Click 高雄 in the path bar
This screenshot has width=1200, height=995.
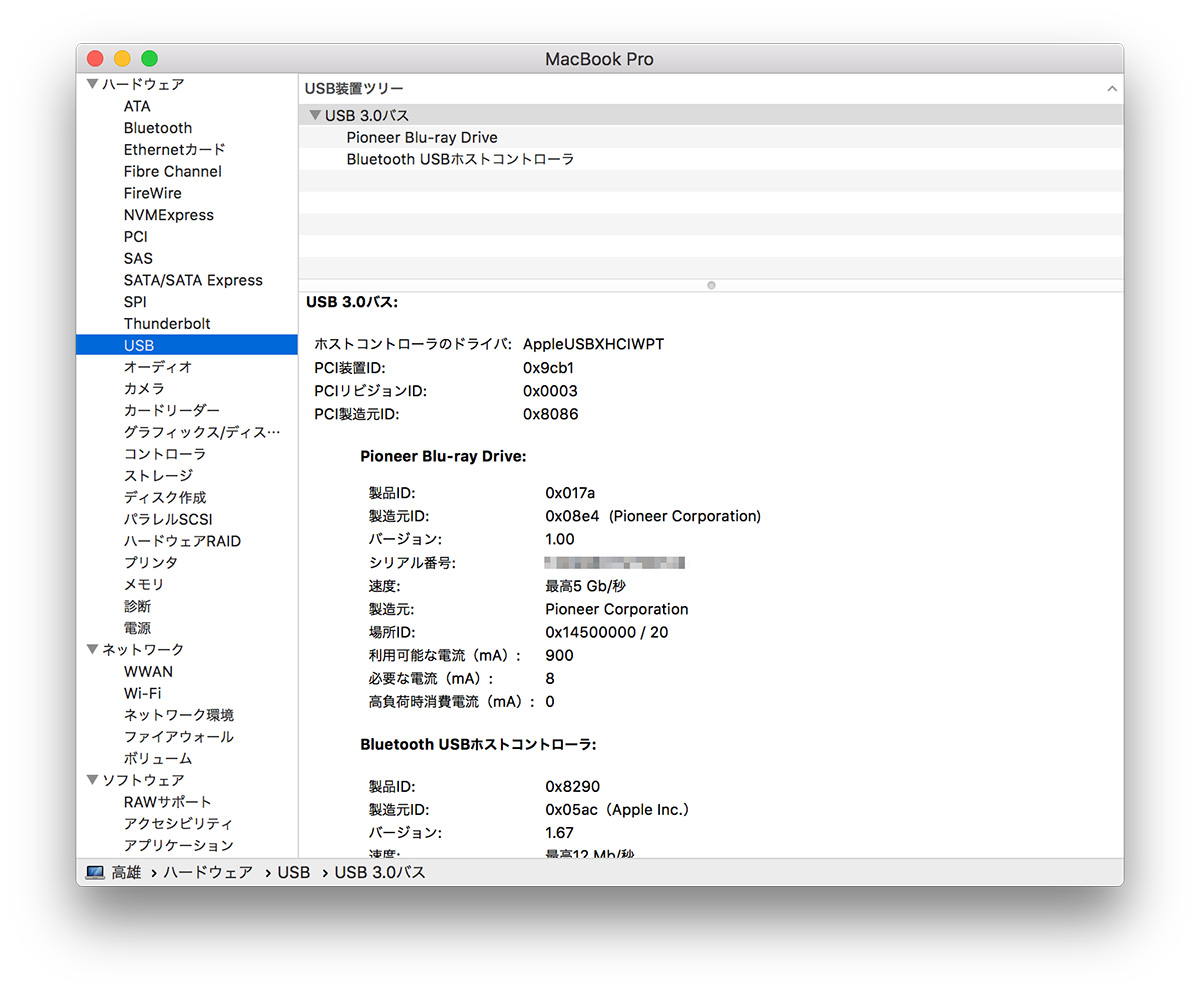126,873
